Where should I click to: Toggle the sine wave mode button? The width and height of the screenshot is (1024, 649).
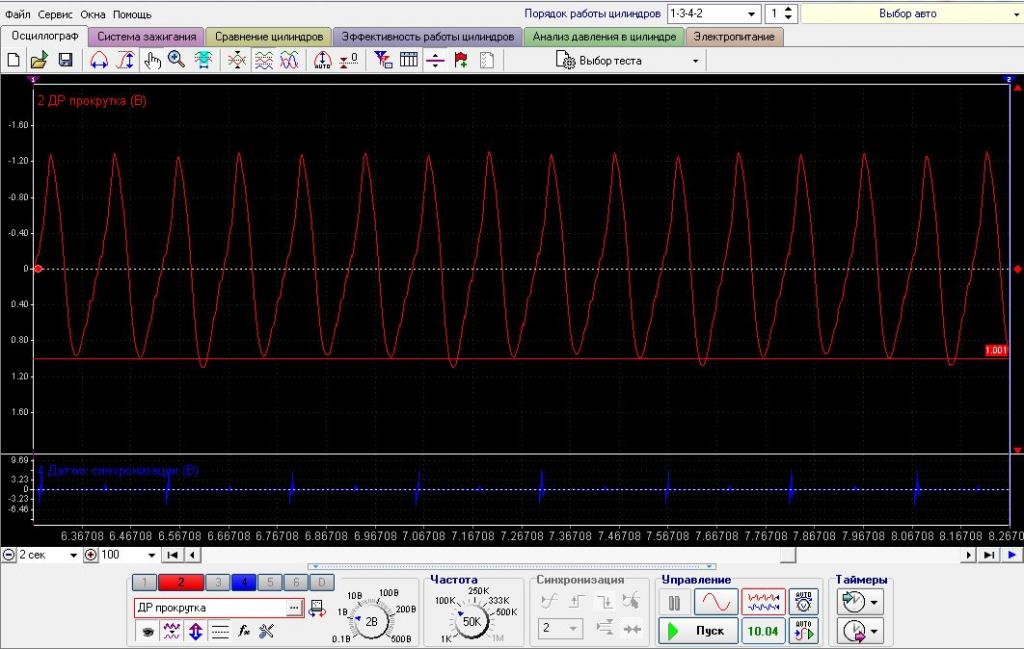pyautogui.click(x=716, y=602)
